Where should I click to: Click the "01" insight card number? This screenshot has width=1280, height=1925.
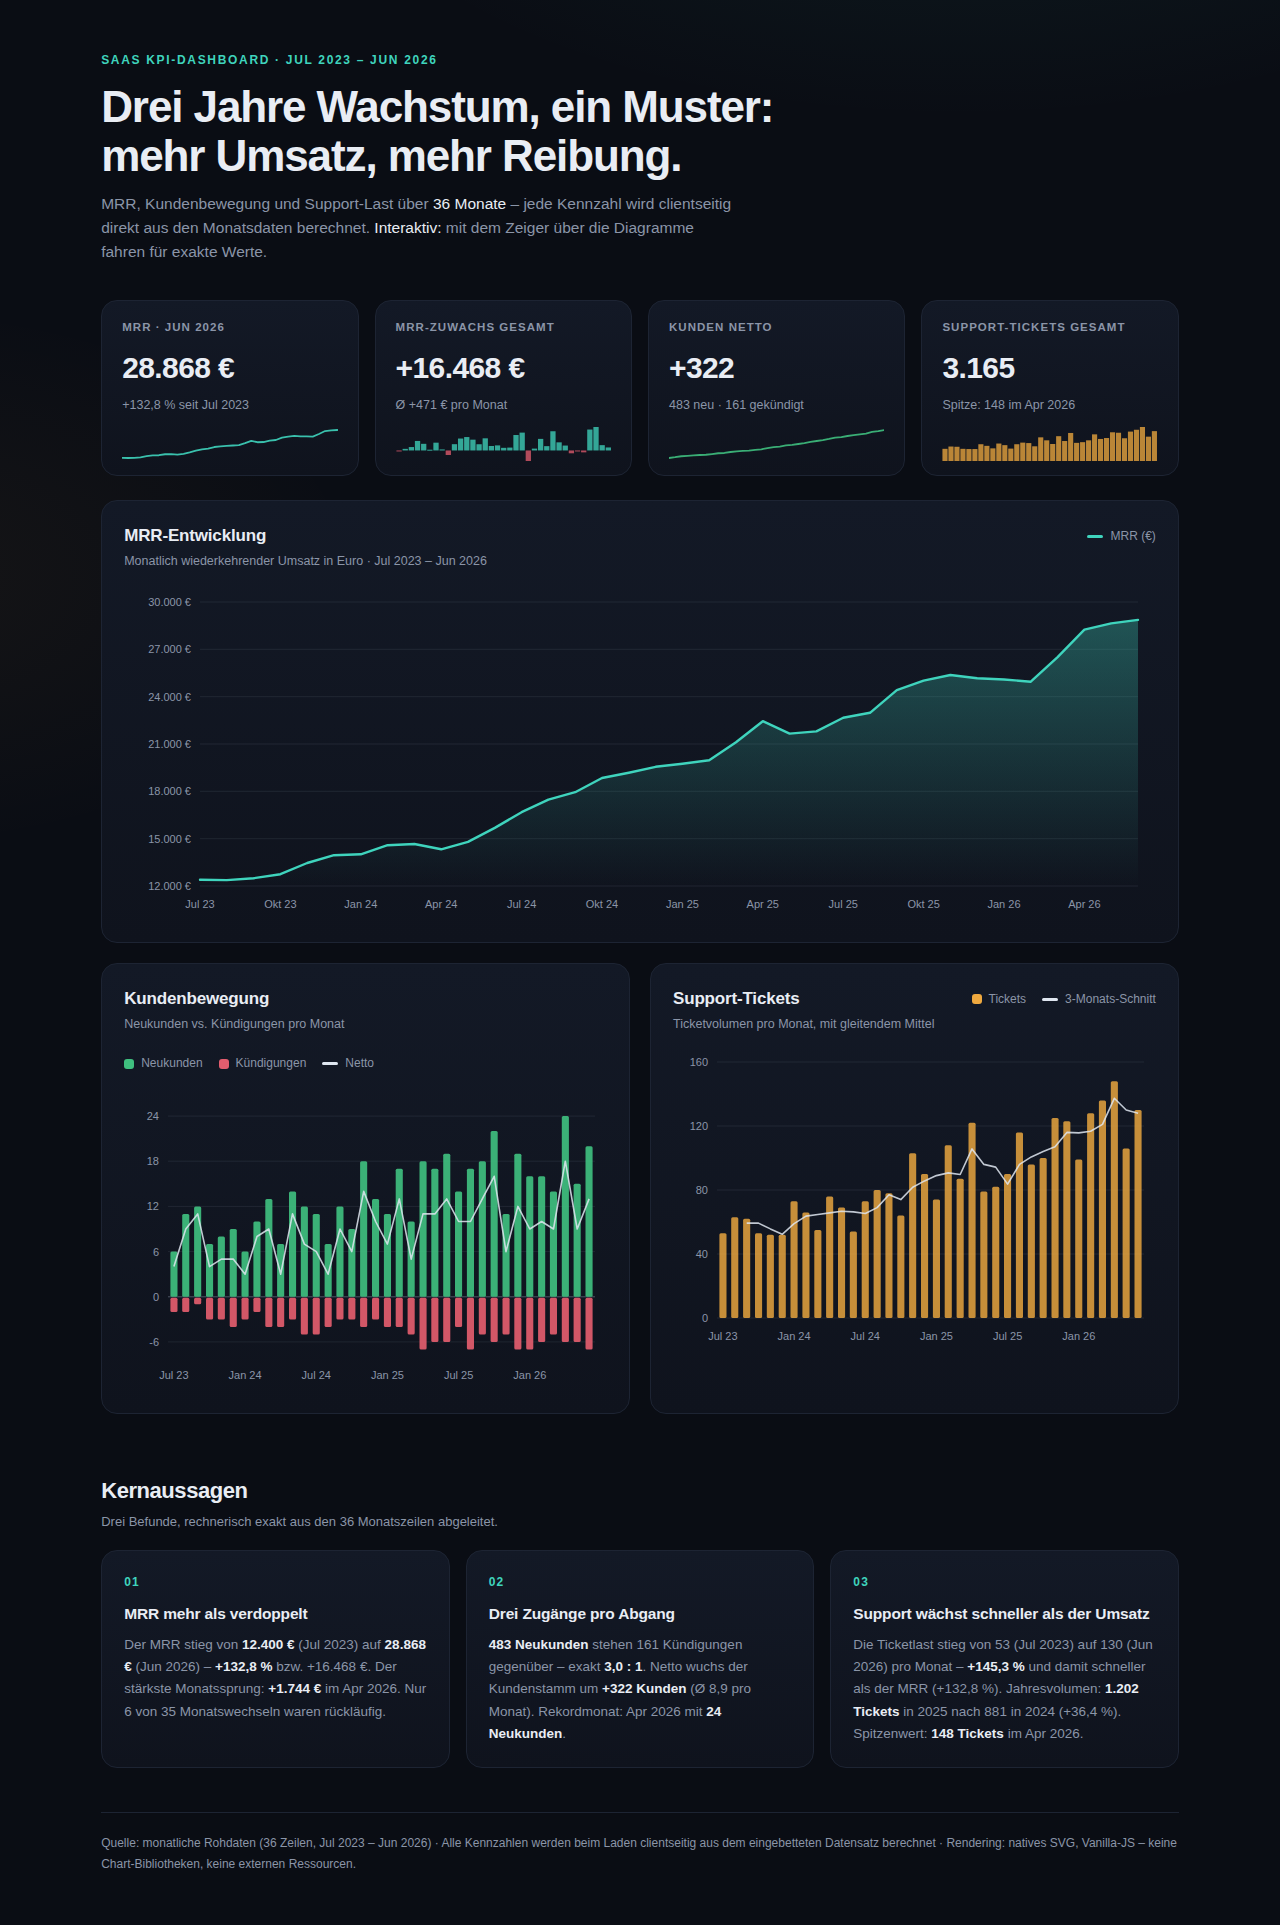pos(132,1582)
